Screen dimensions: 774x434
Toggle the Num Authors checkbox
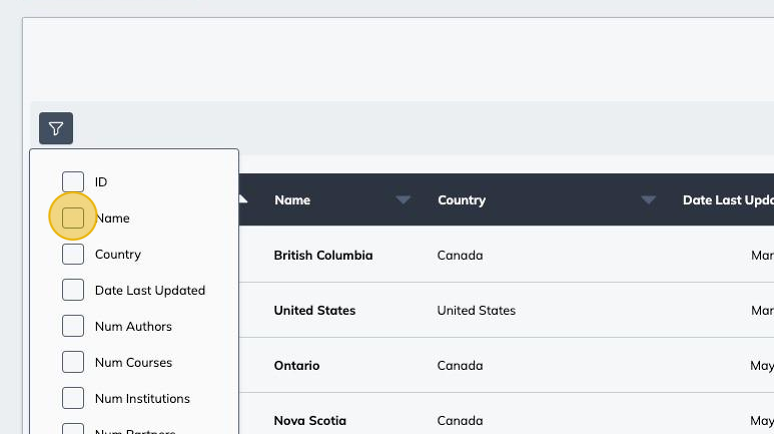coord(73,326)
